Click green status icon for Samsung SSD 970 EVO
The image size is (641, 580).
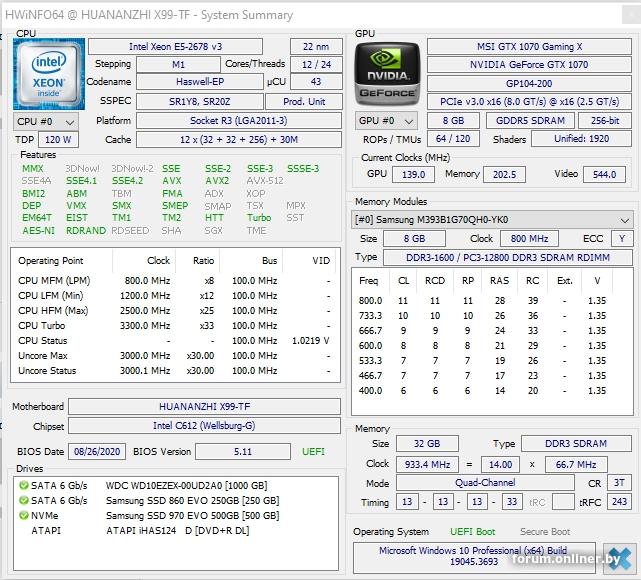(x=24, y=515)
